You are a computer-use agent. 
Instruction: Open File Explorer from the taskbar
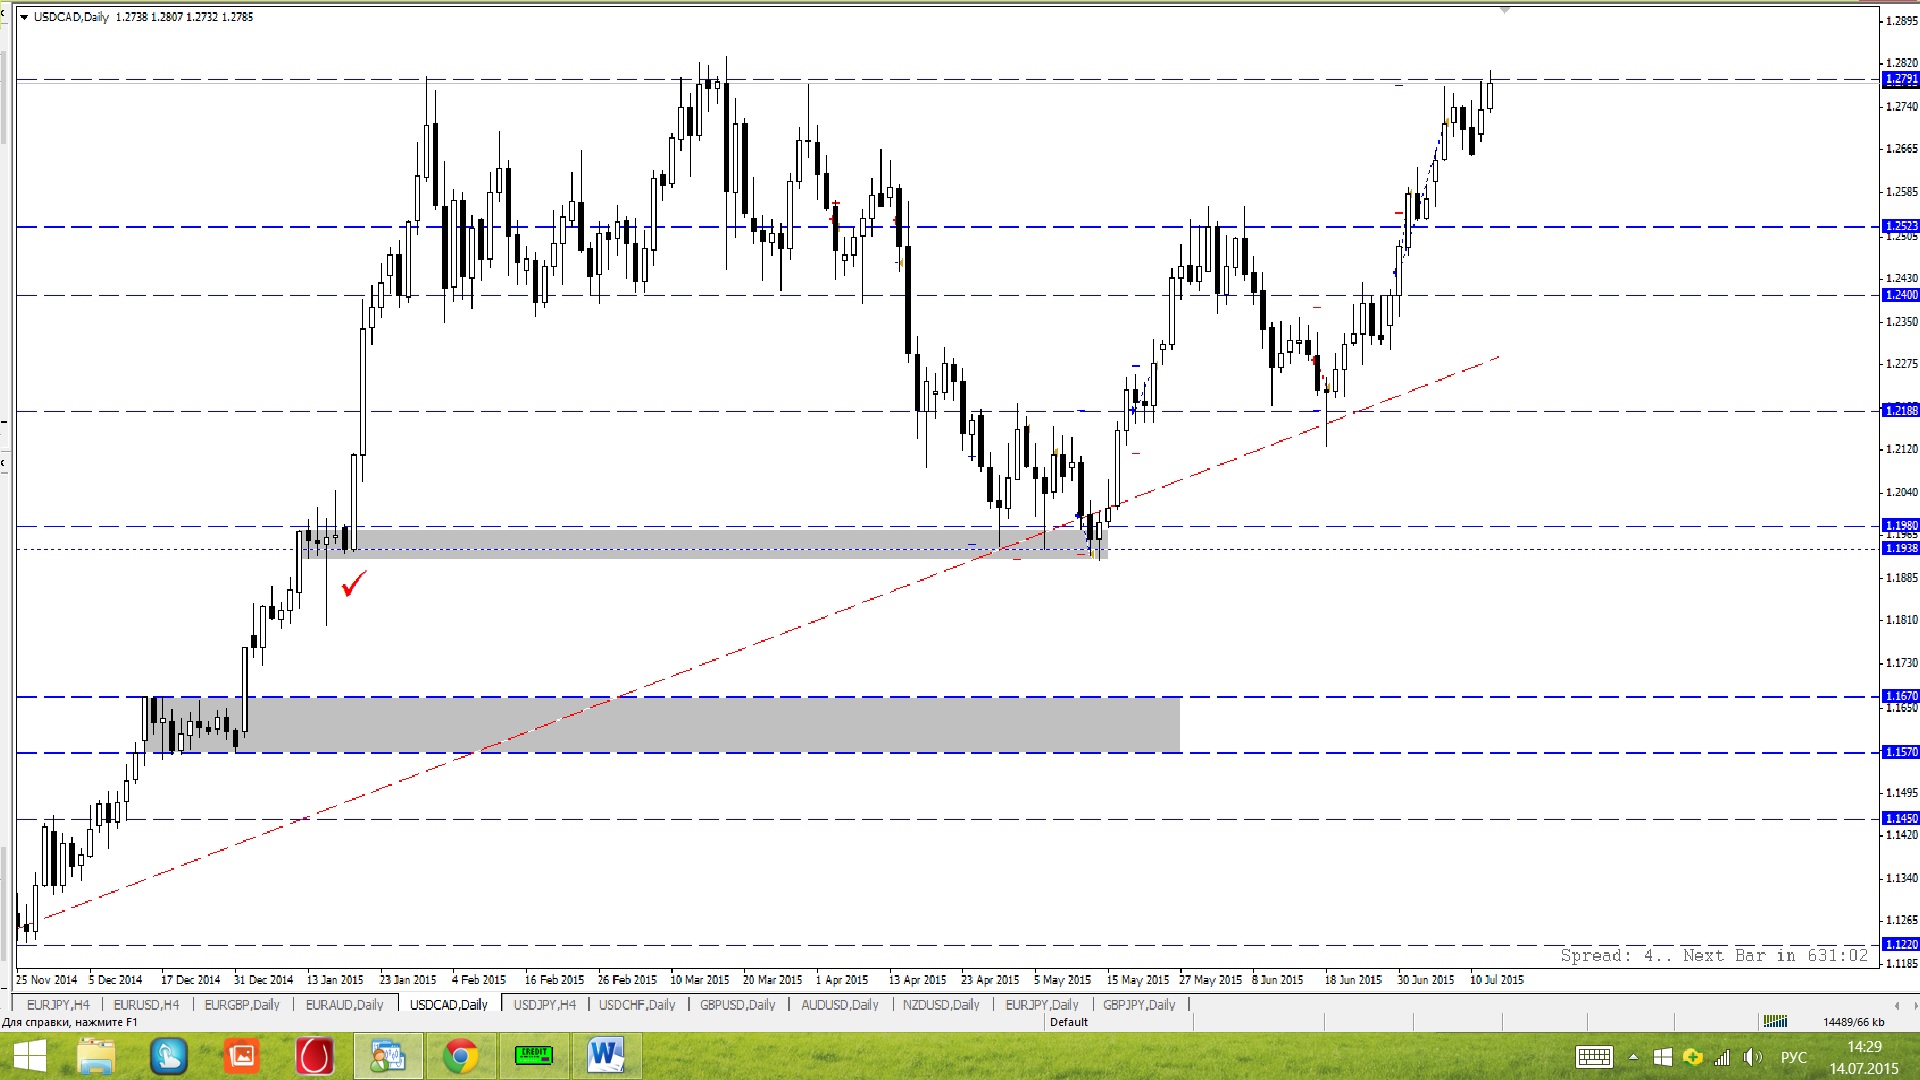pyautogui.click(x=97, y=1056)
